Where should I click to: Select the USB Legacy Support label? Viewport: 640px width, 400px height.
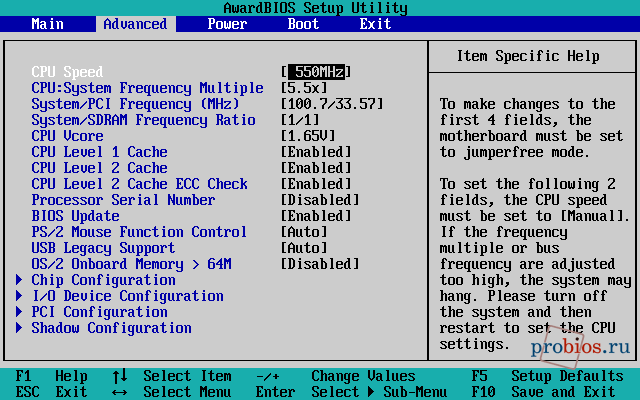103,248
